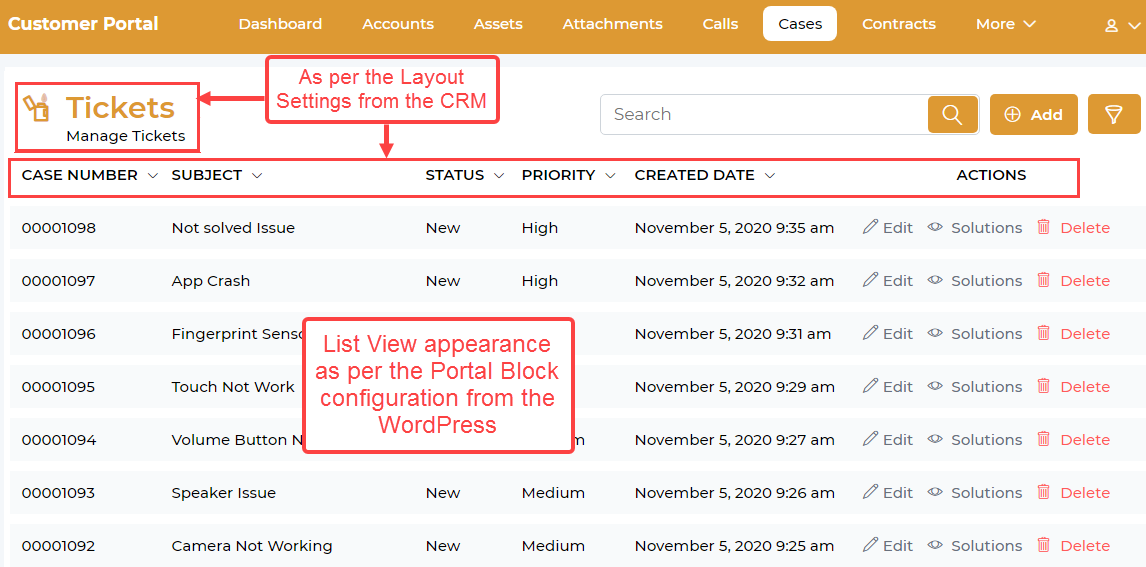The width and height of the screenshot is (1146, 567).
Task: Click Delete link for case 00001094
Action: pyautogui.click(x=1085, y=439)
